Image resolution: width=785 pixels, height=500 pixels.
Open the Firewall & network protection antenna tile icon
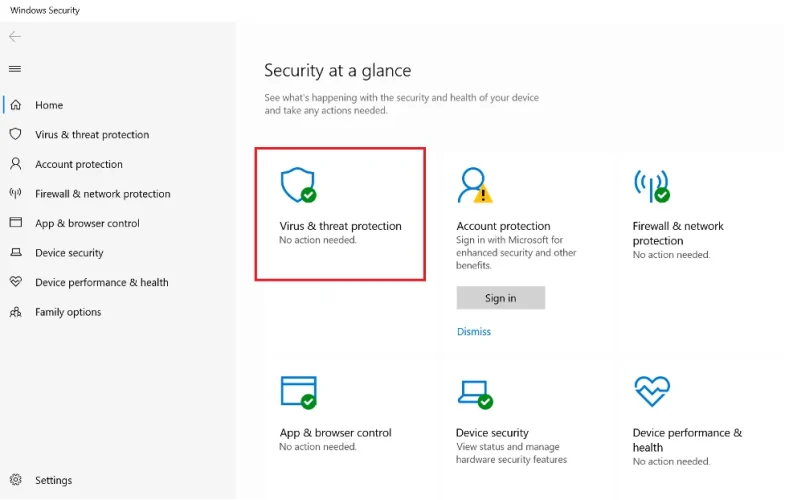click(651, 185)
